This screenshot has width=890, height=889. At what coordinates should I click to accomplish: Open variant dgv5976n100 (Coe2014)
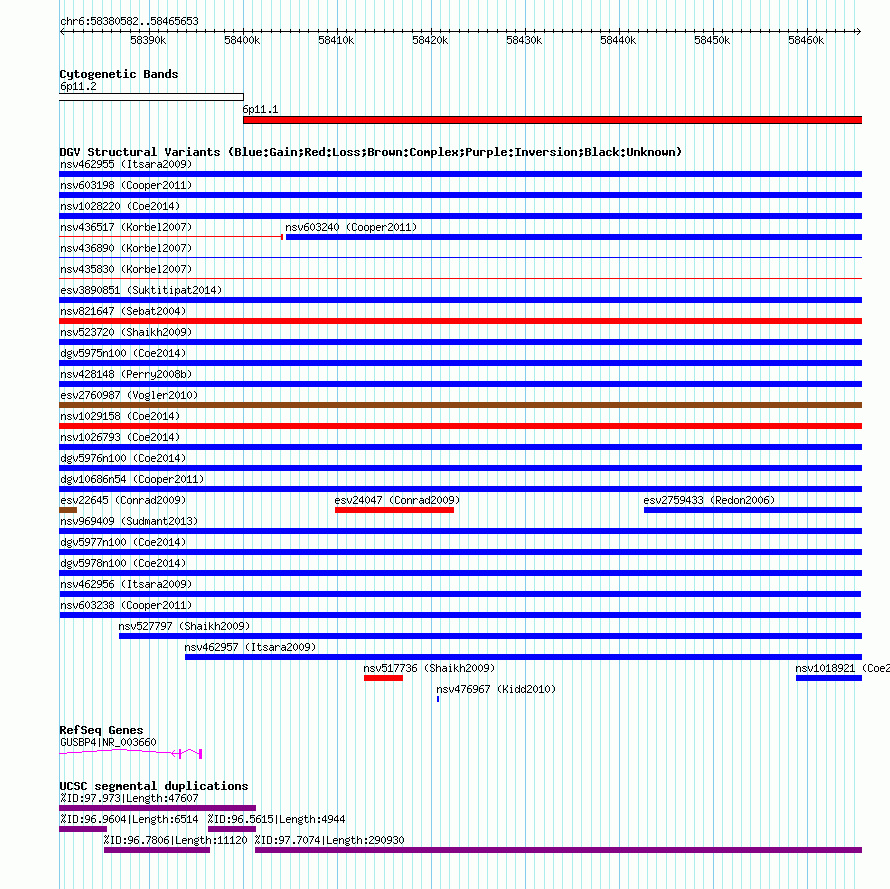tap(123, 458)
